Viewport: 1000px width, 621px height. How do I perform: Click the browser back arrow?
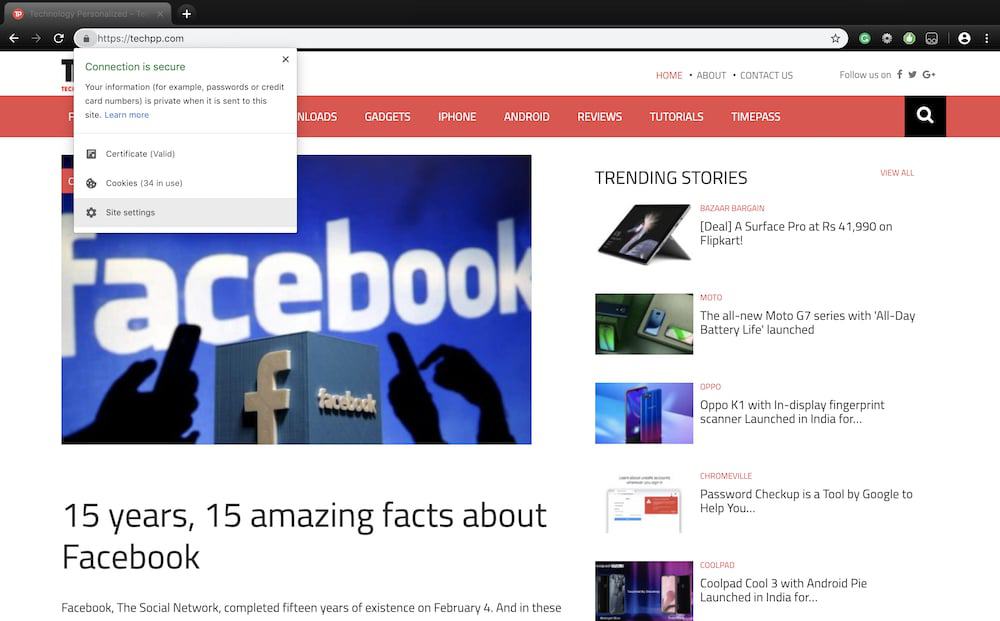point(14,38)
